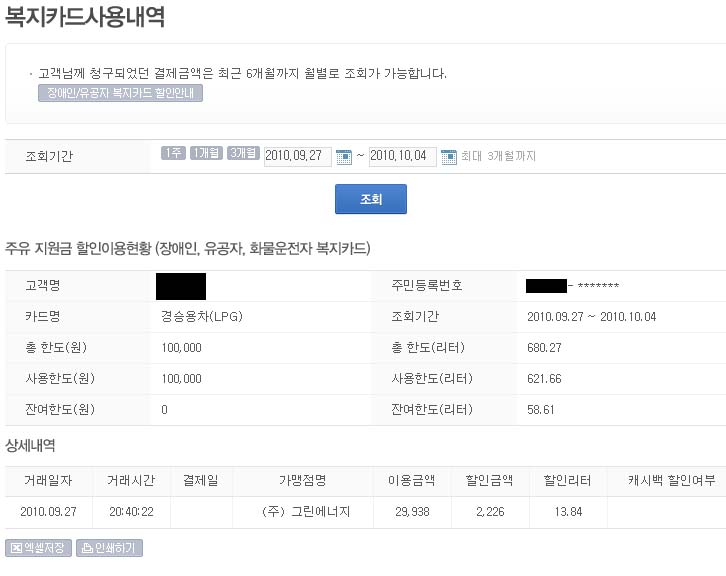
Task: Open the end date calendar picker icon
Action: point(449,157)
